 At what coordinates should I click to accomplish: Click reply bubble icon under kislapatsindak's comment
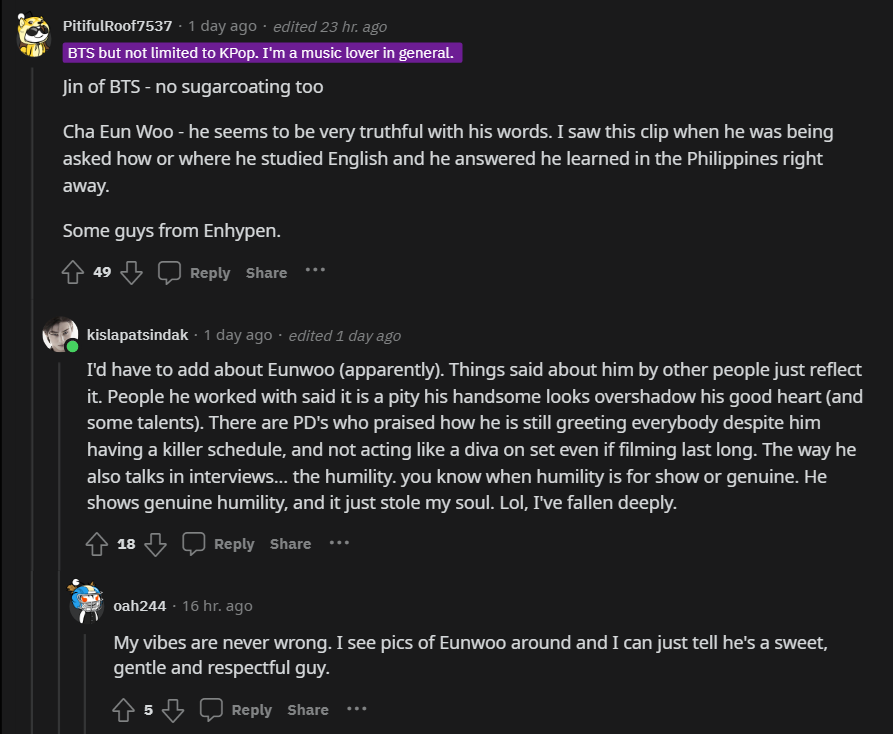point(194,544)
